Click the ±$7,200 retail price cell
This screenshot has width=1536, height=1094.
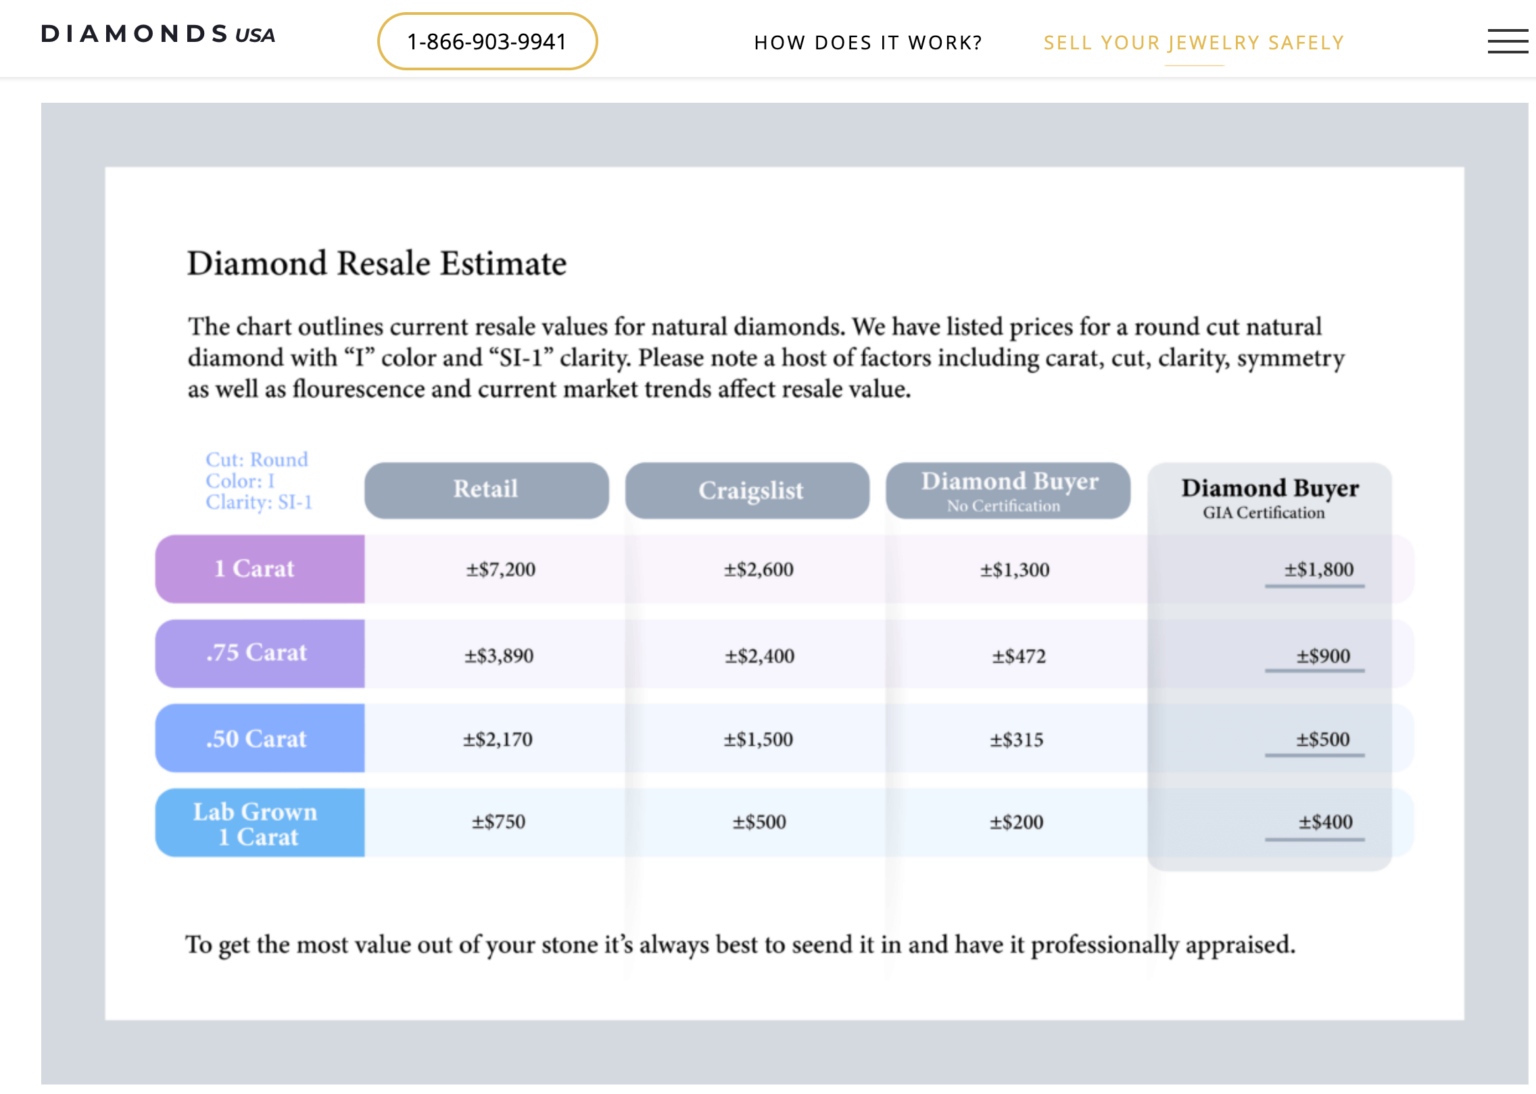coord(500,570)
